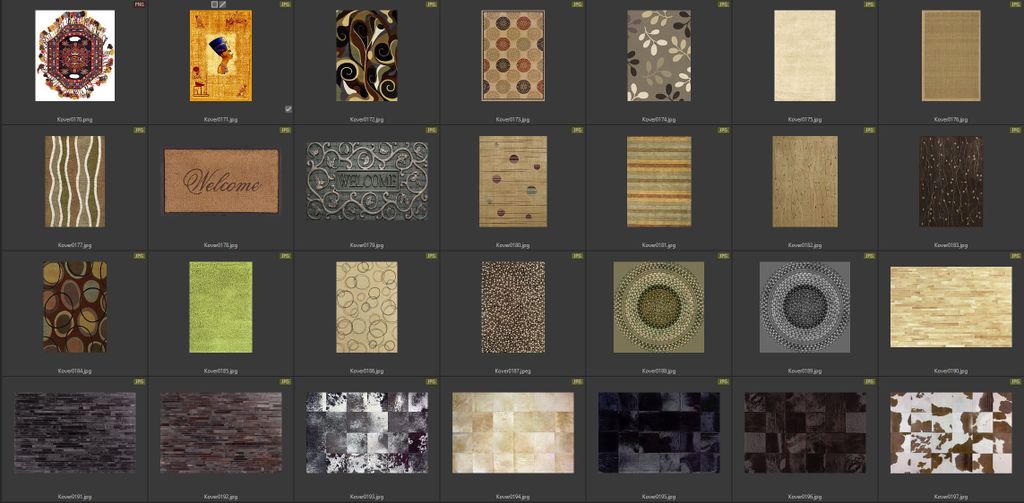The width and height of the screenshot is (1024, 503).
Task: Click the PNG format badge on Kover0170
Action: click(139, 4)
